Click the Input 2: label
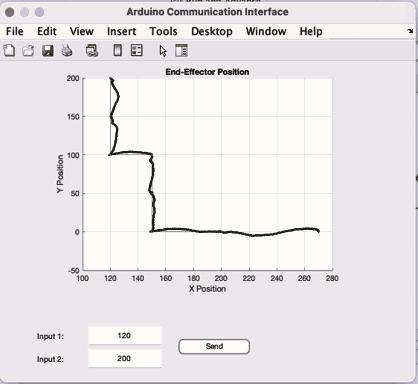Viewport: 418px width, 384px height. (50, 359)
